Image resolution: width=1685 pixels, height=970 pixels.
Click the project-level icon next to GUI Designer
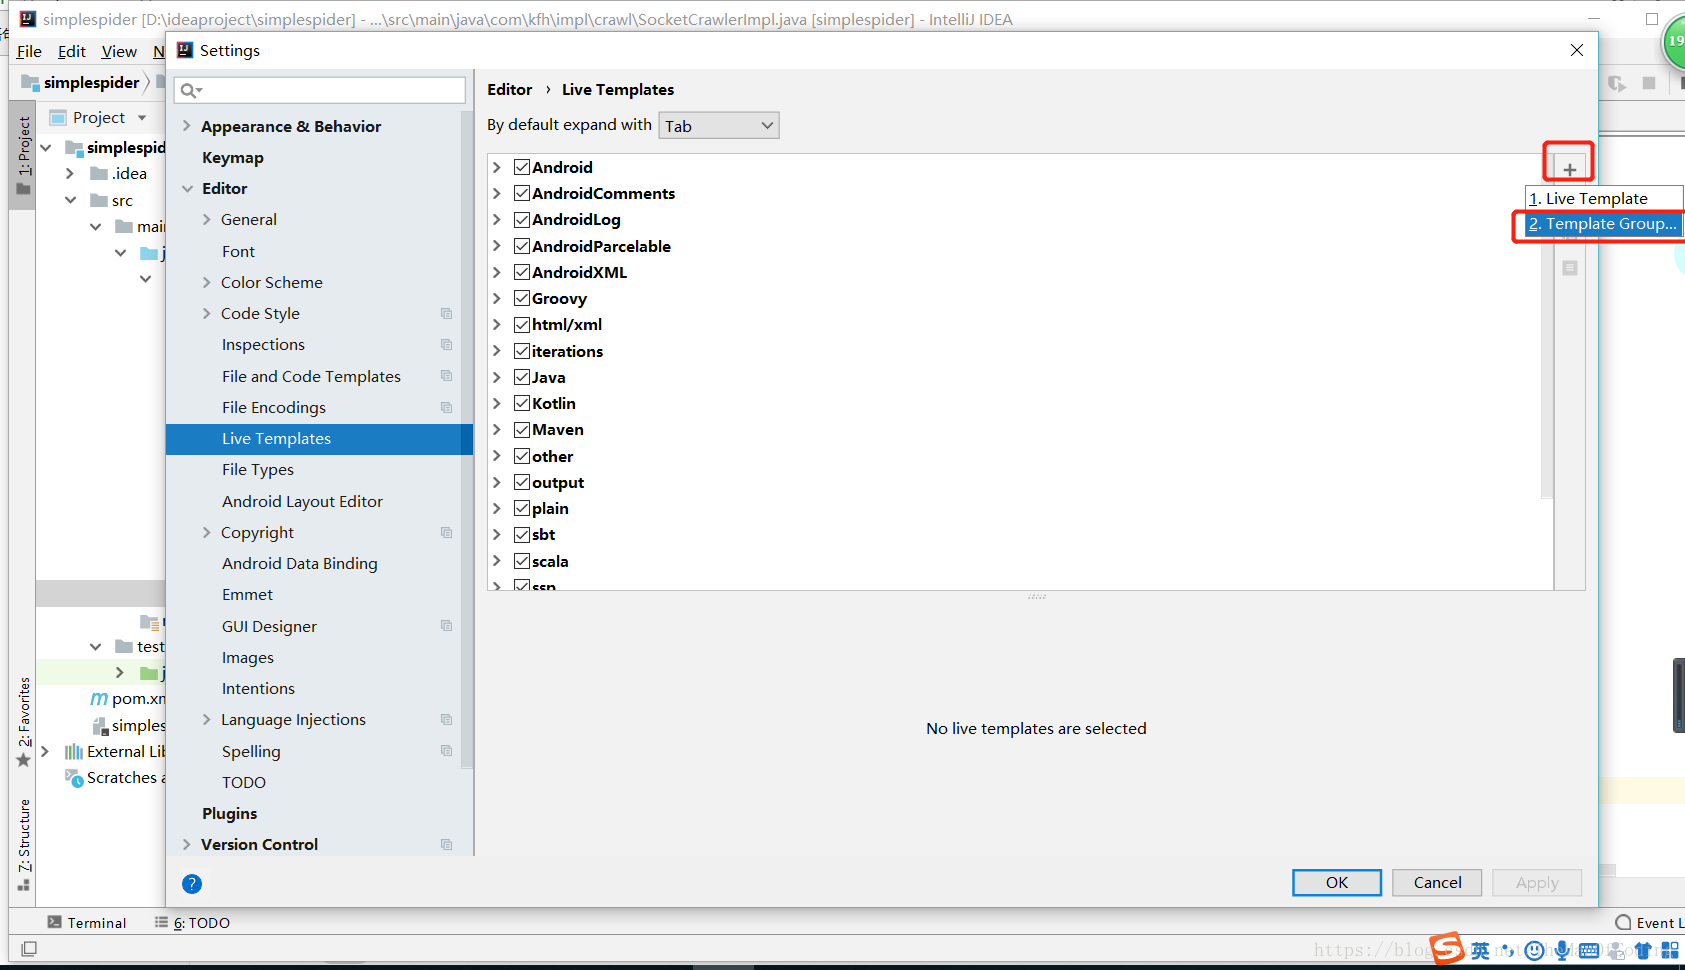coord(447,626)
